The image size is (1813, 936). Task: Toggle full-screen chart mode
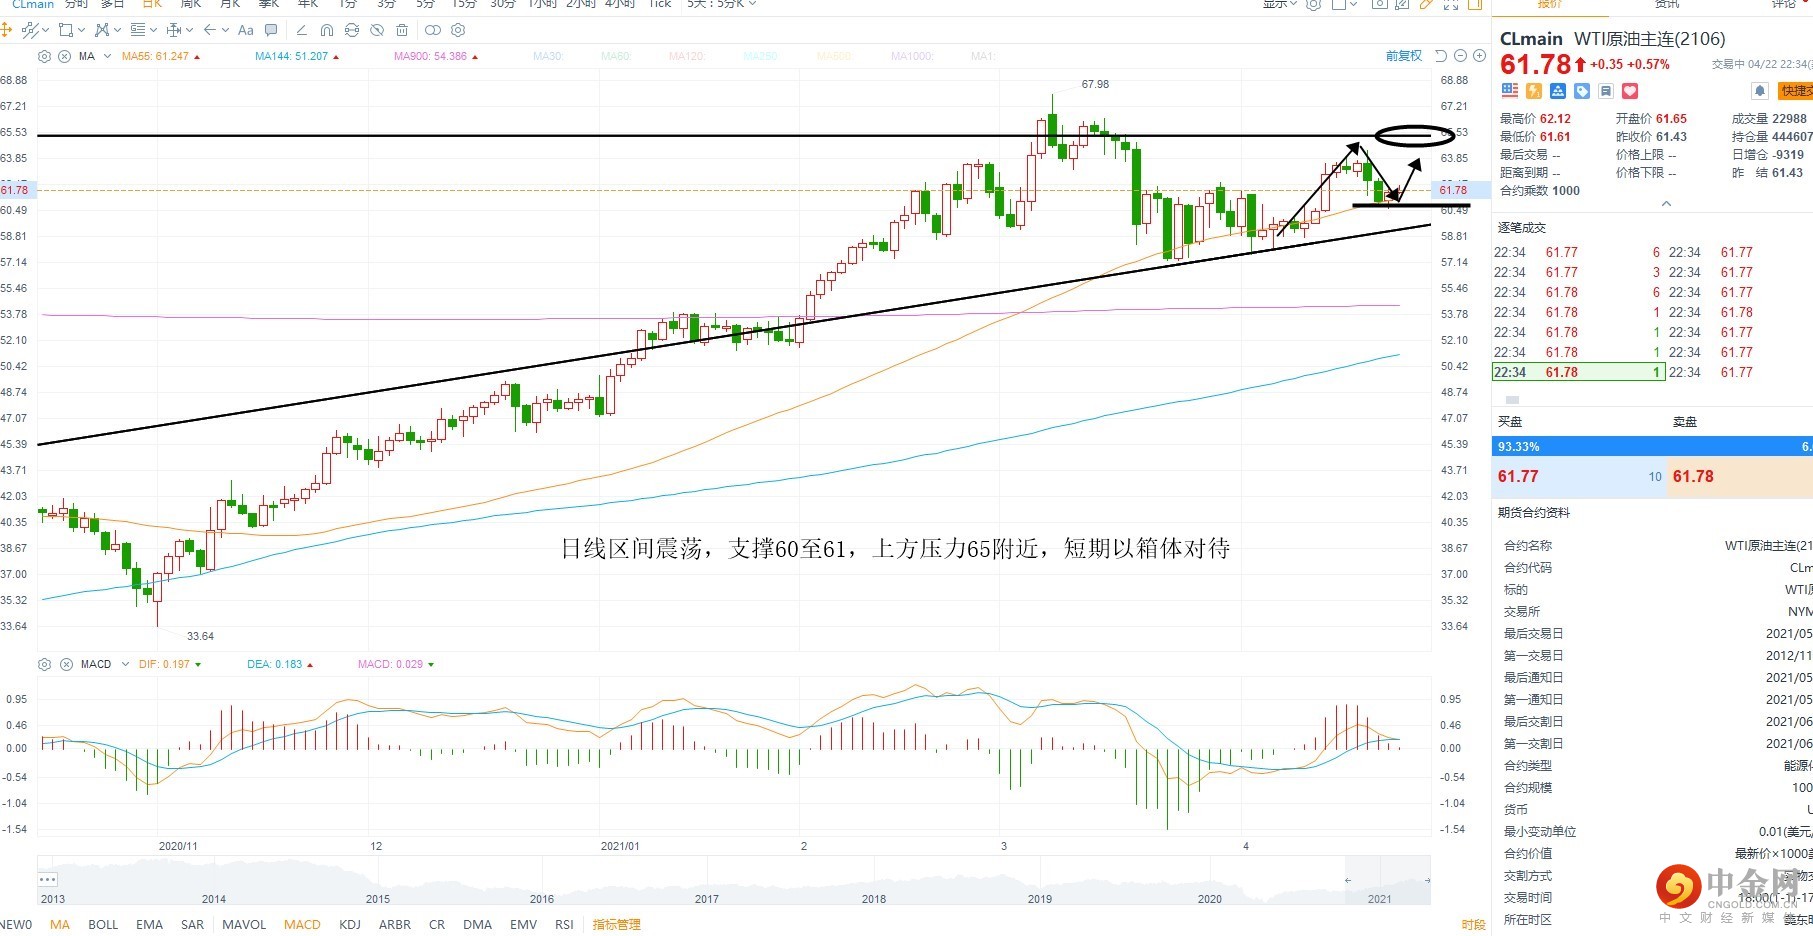pos(1451,5)
